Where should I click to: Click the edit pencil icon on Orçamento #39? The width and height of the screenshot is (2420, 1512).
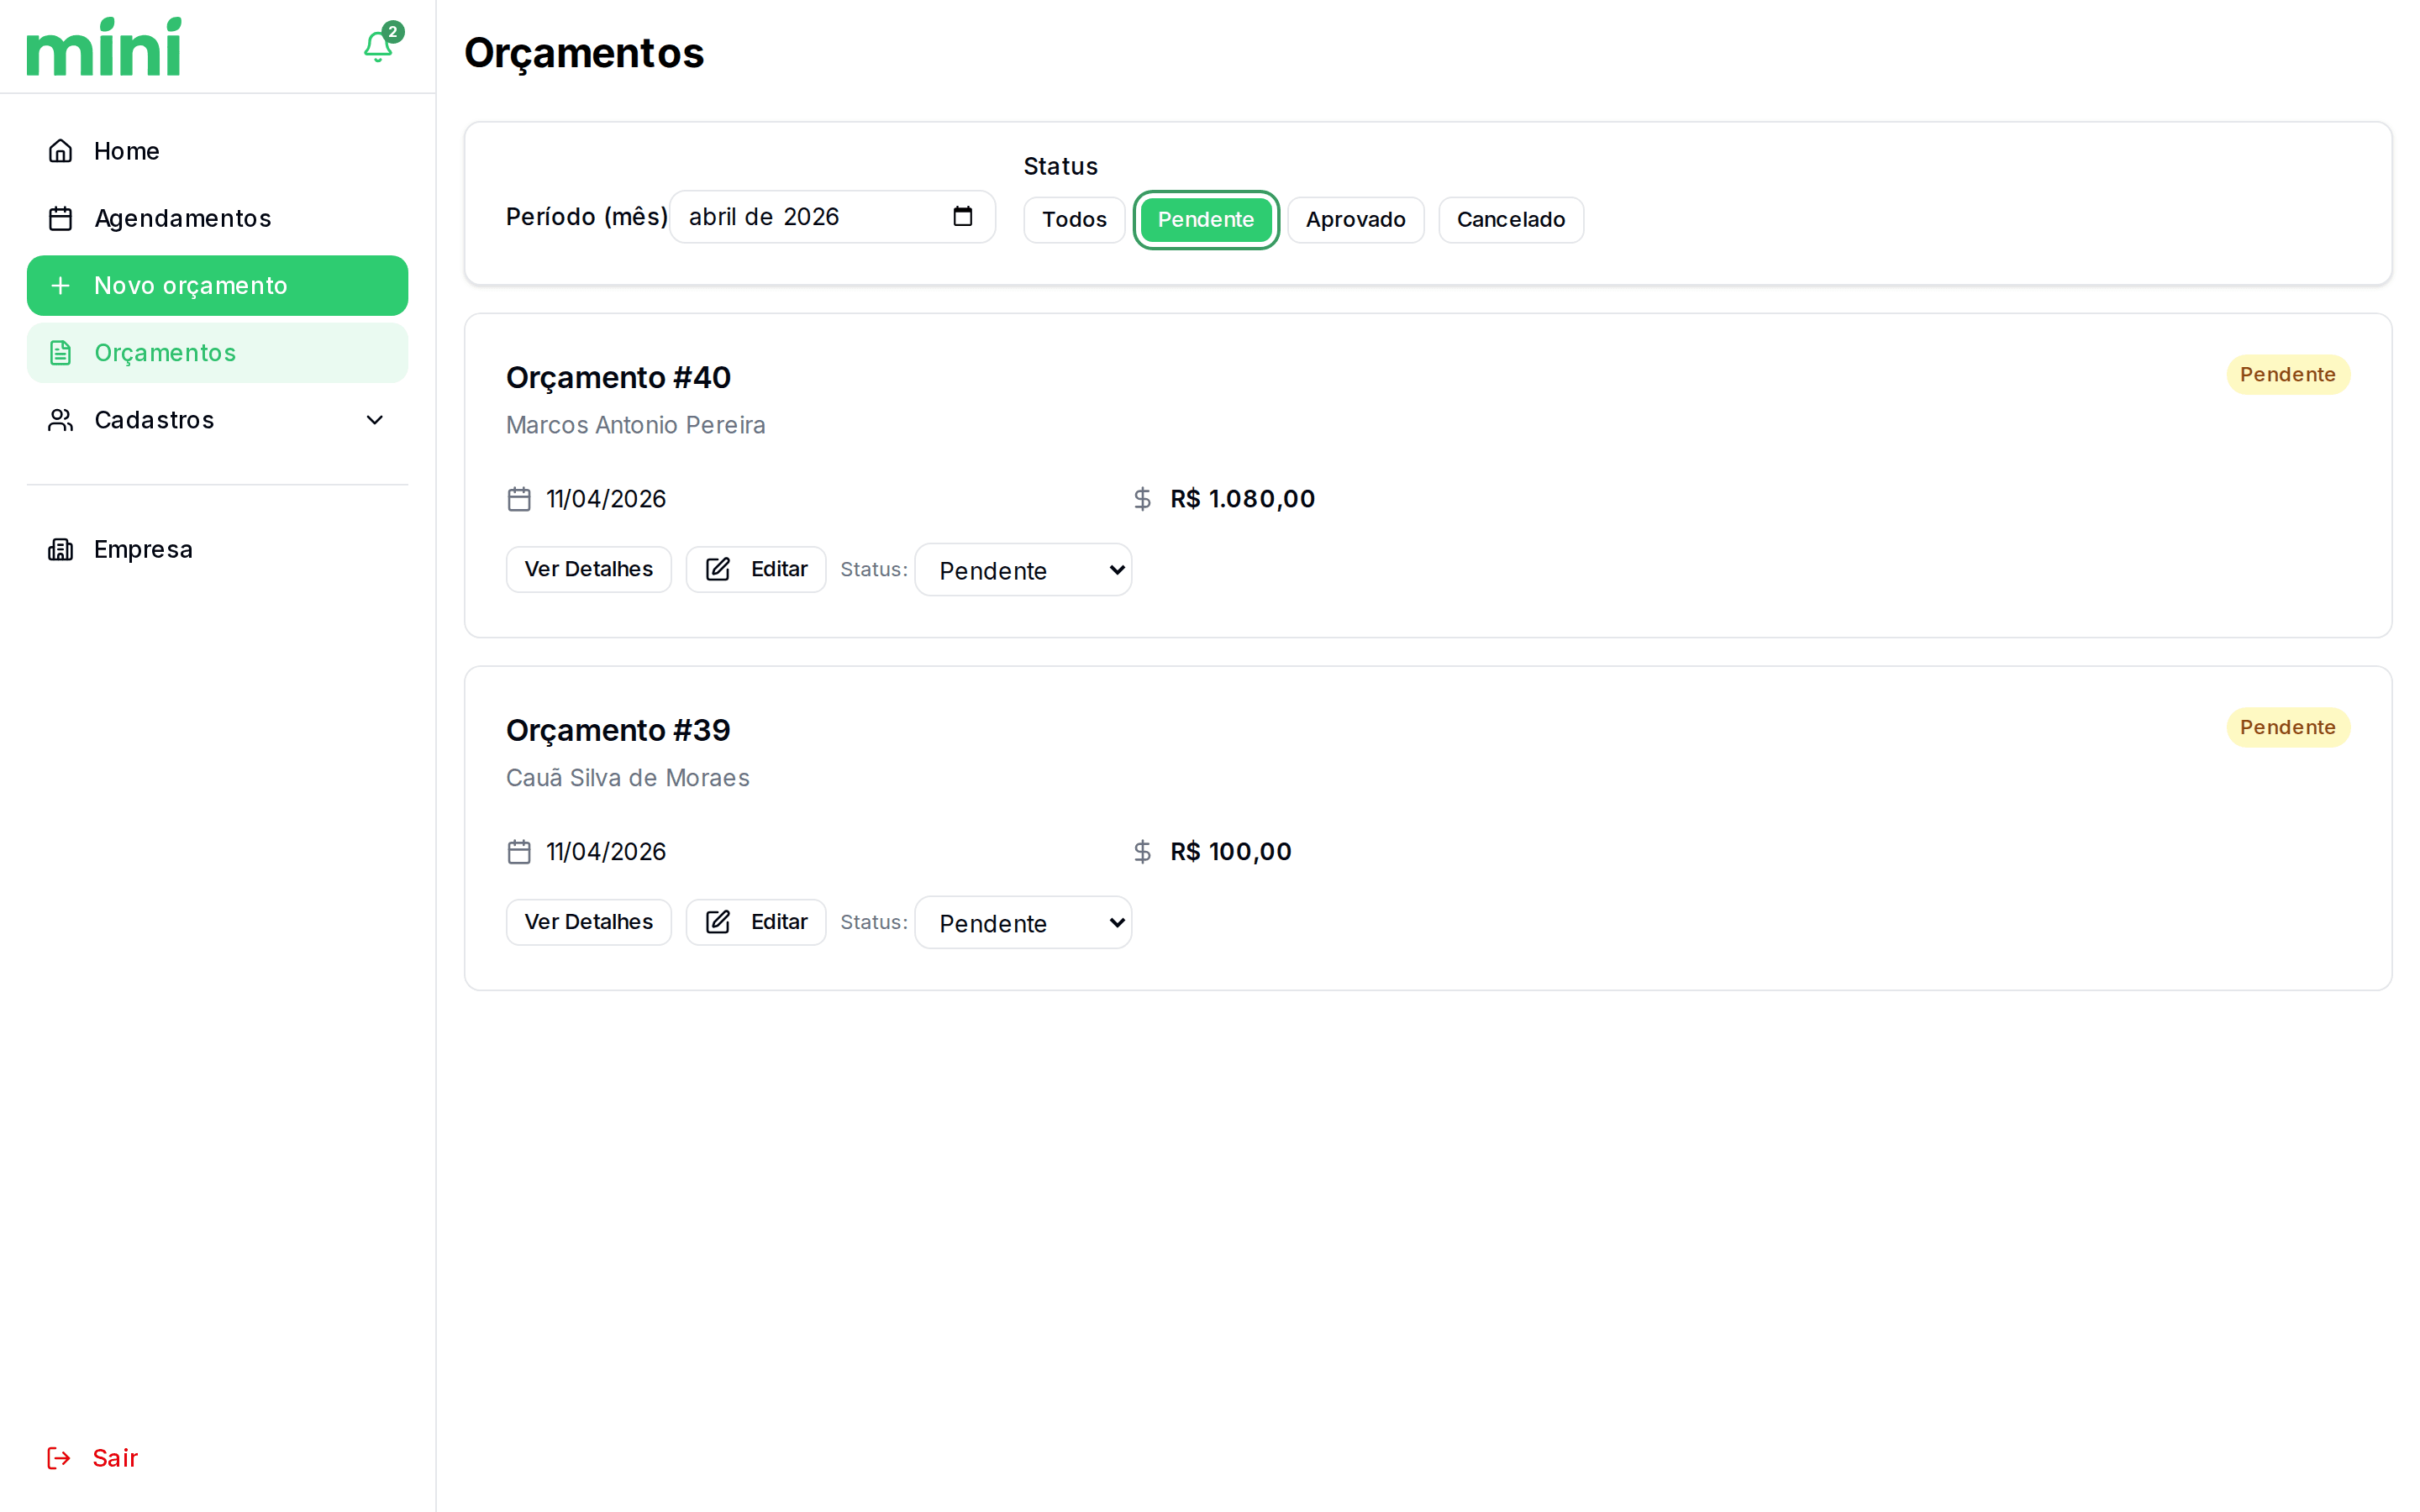pyautogui.click(x=718, y=922)
